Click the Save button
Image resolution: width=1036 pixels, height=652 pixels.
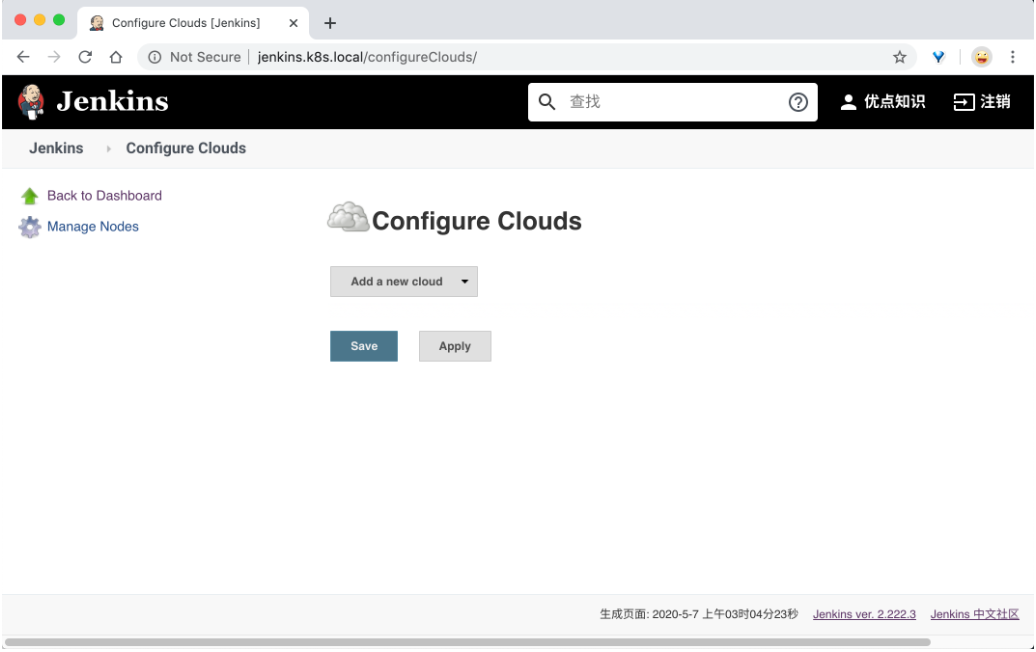364,346
